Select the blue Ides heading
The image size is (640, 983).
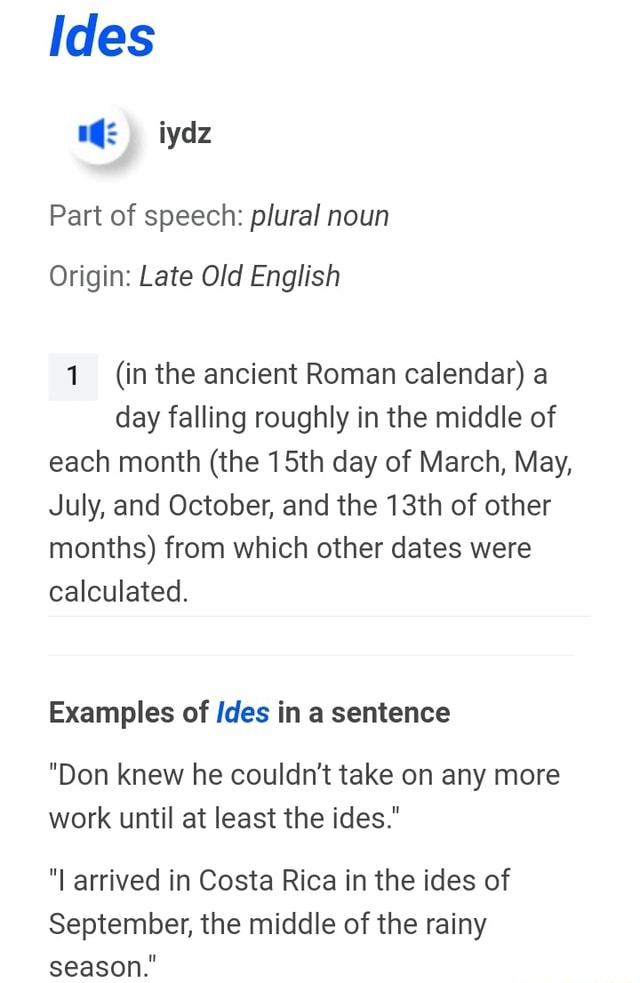100,37
